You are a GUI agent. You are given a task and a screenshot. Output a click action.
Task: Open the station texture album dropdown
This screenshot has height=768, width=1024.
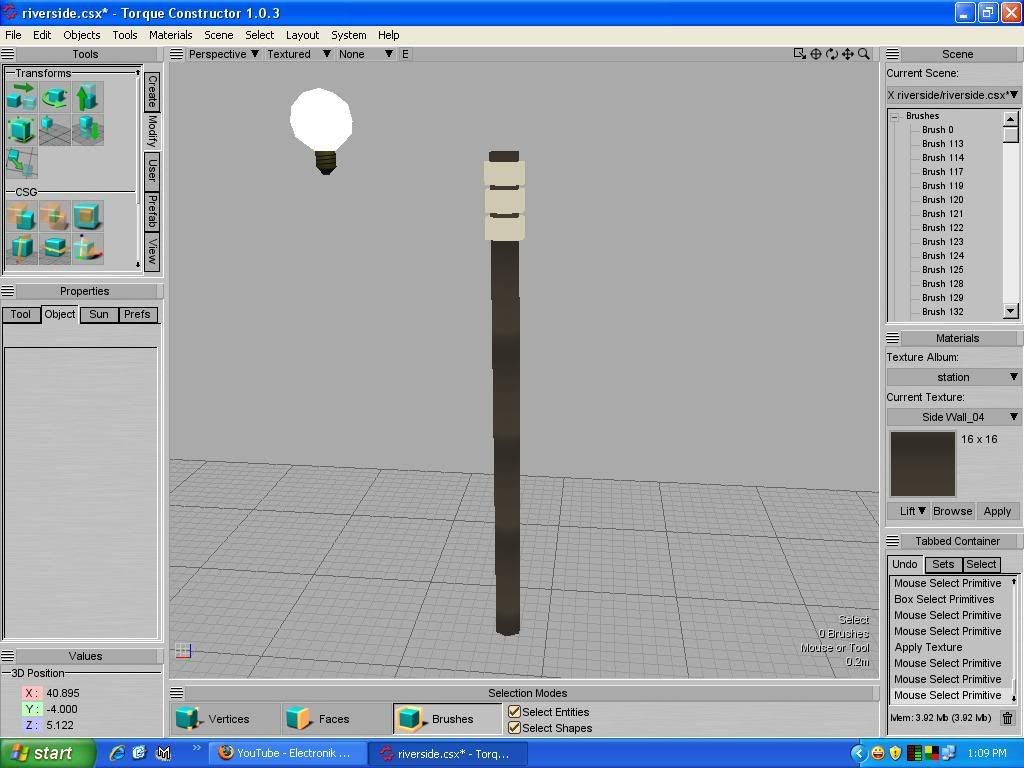(x=953, y=377)
